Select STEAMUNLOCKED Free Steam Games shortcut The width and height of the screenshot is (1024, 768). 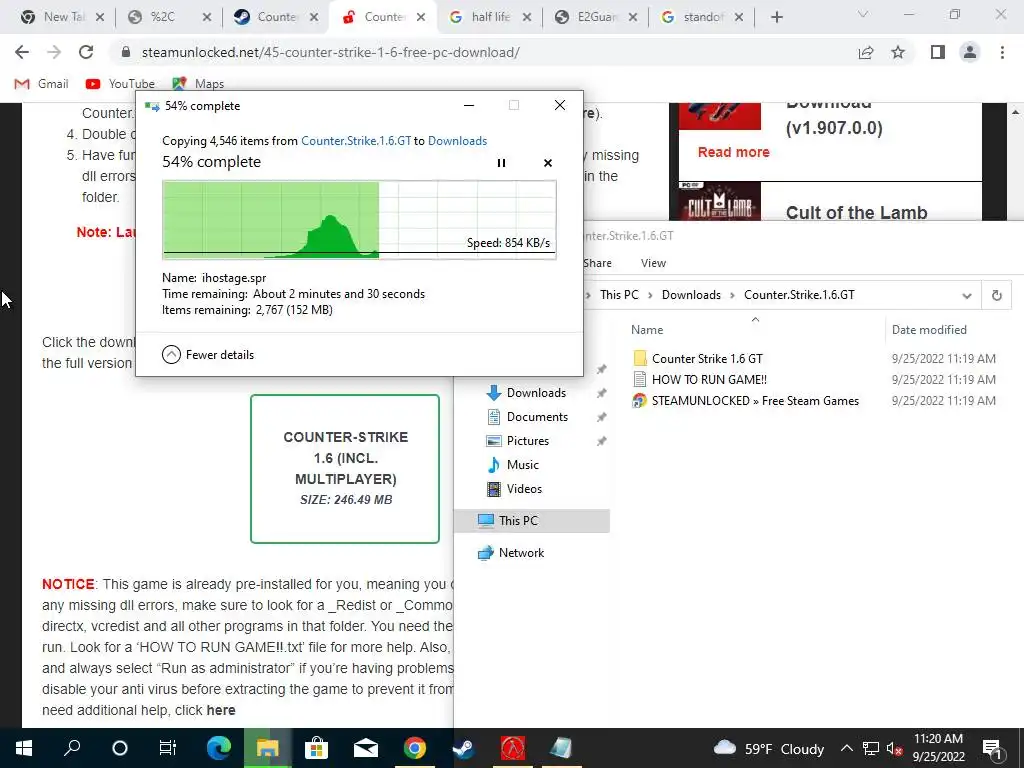click(x=754, y=400)
